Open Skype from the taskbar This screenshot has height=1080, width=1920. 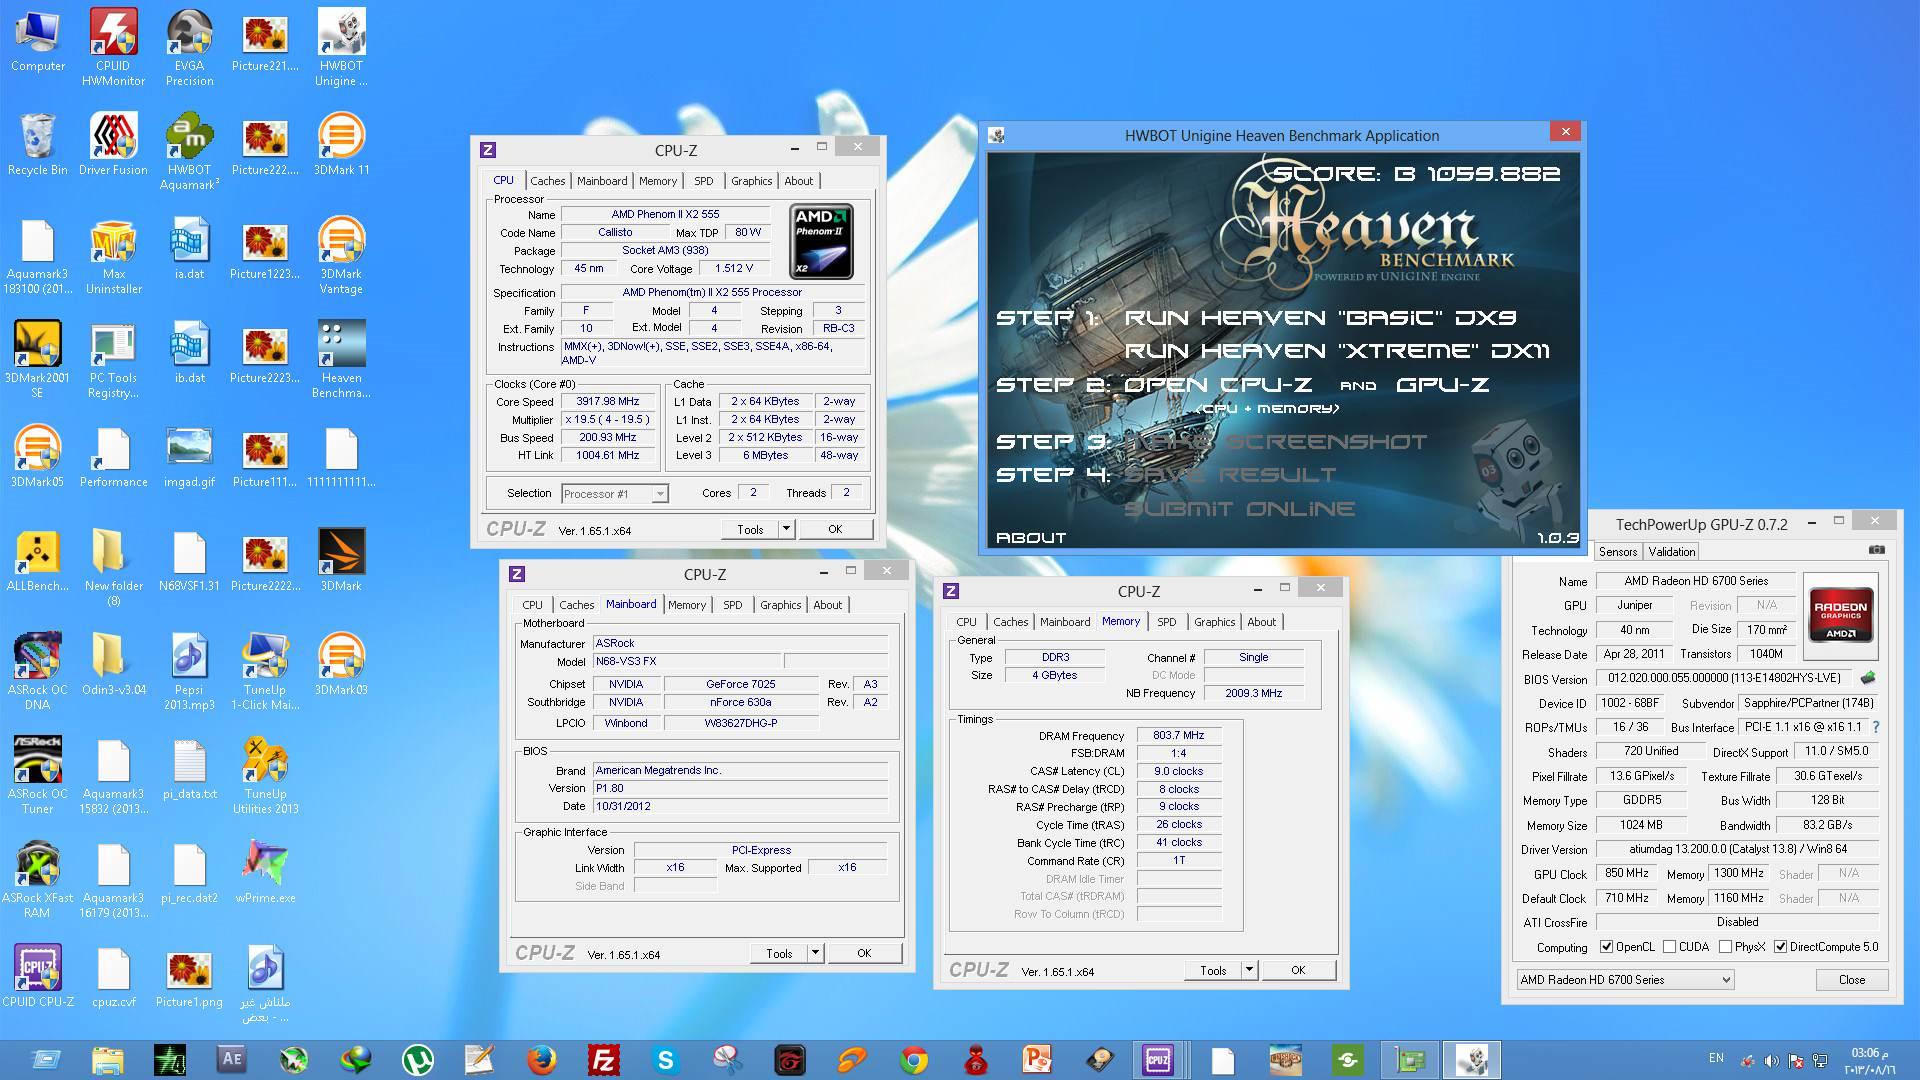666,1059
